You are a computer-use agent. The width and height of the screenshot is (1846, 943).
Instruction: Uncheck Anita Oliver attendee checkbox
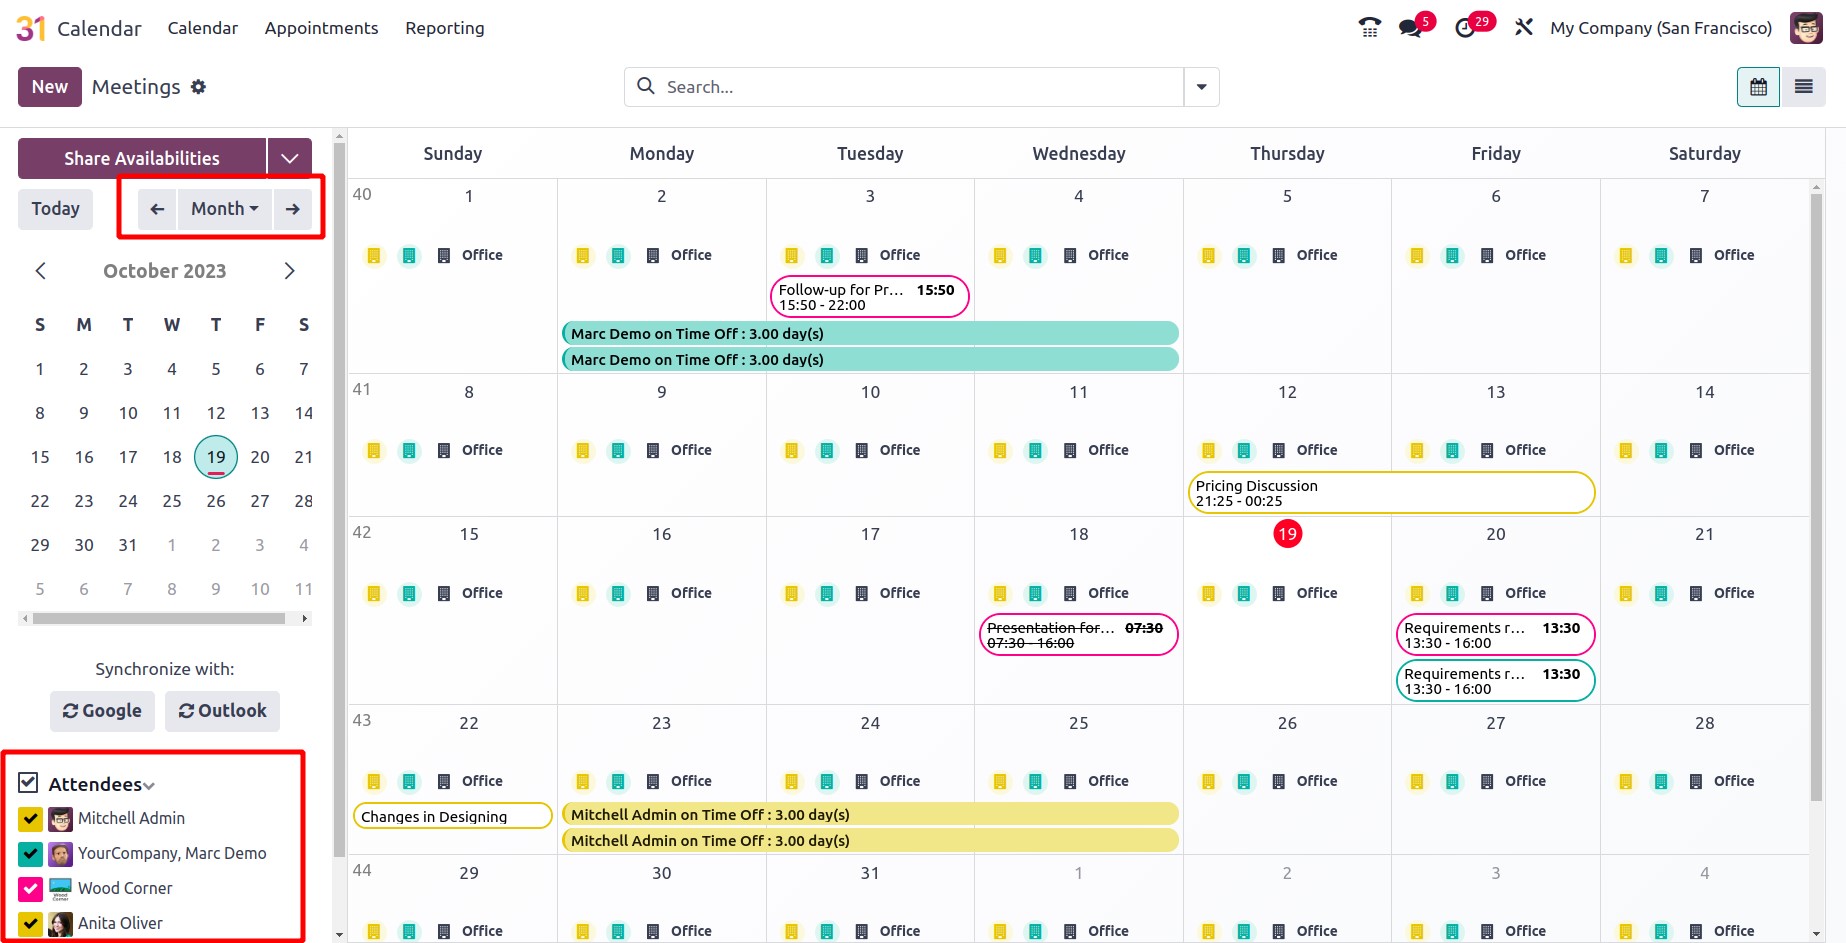click(30, 925)
